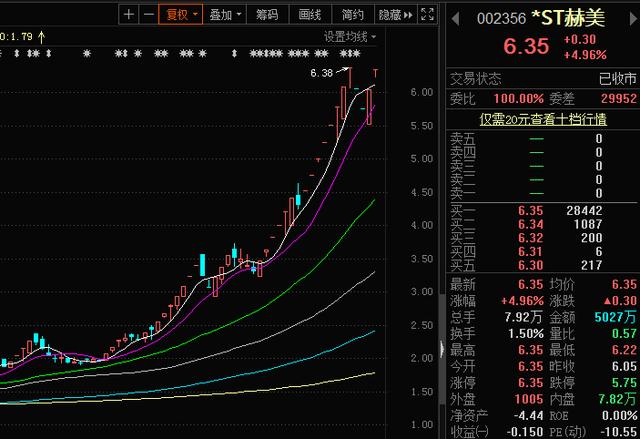Click the 买一 volume 28442
This screenshot has width=640, height=439.
584,211
